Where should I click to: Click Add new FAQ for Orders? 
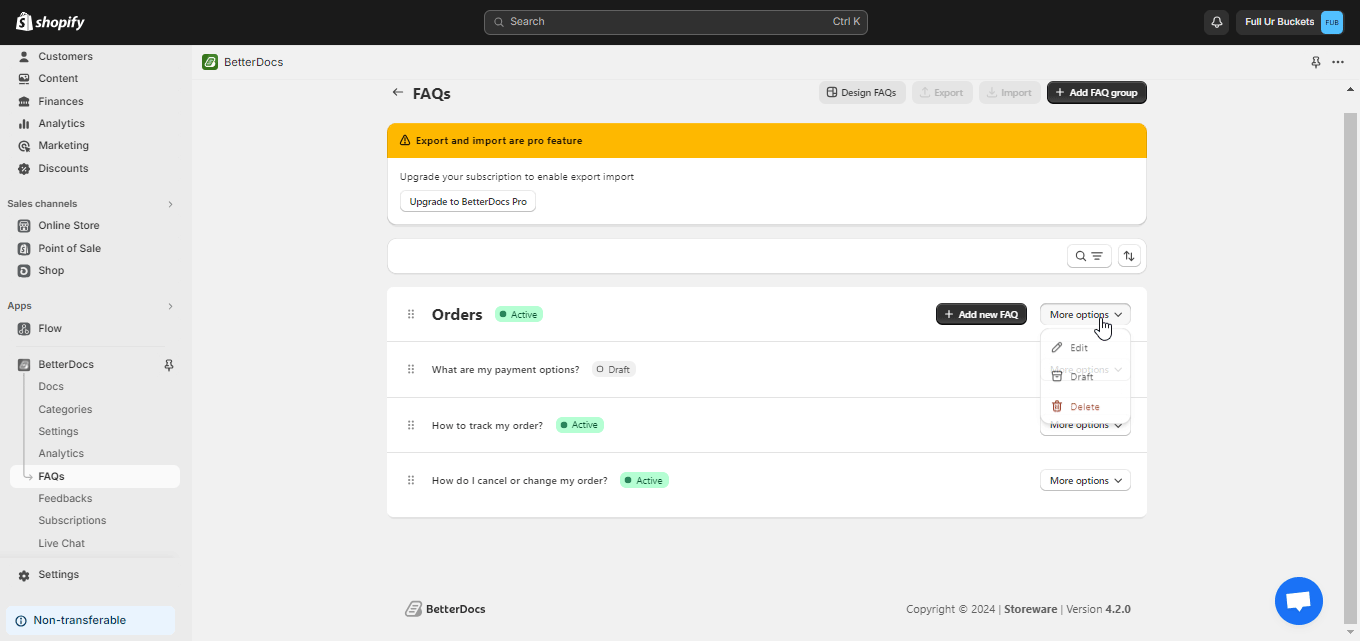[x=981, y=313]
